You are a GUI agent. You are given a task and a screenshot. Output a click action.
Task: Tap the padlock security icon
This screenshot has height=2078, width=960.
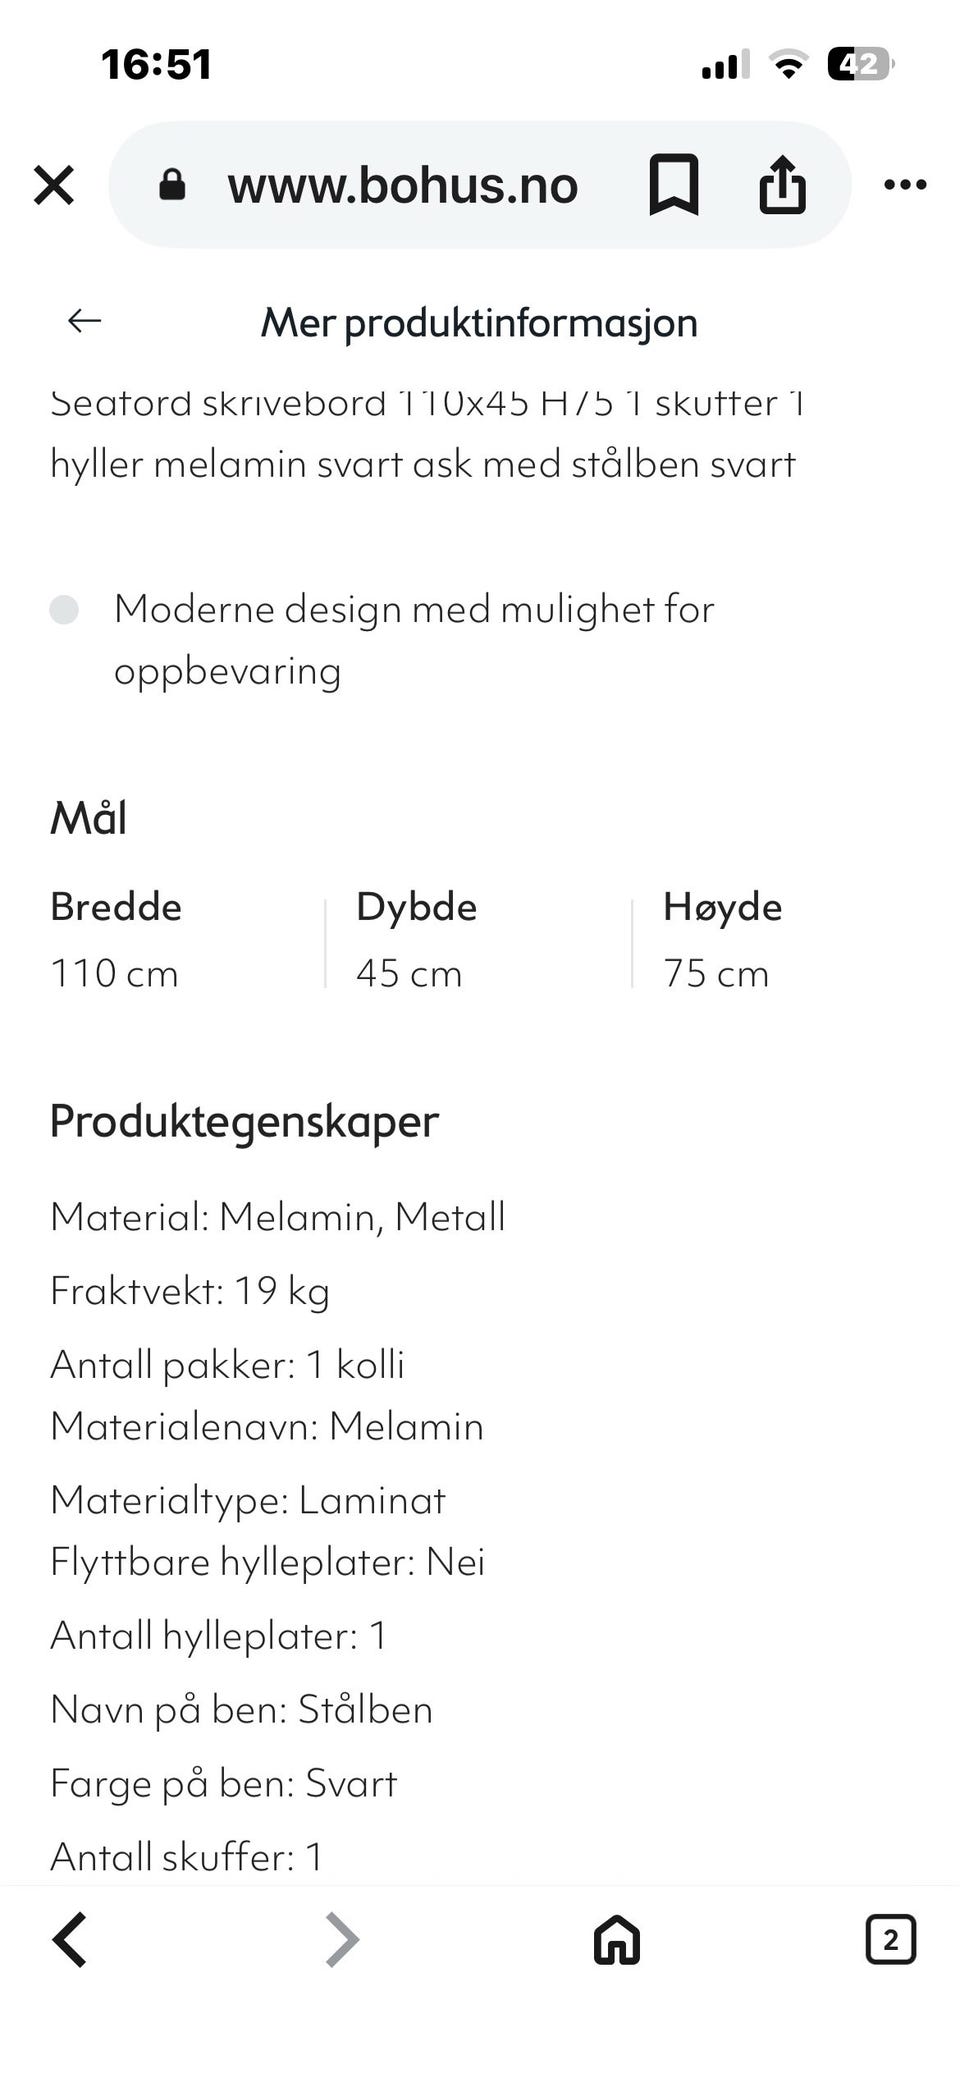tap(172, 184)
